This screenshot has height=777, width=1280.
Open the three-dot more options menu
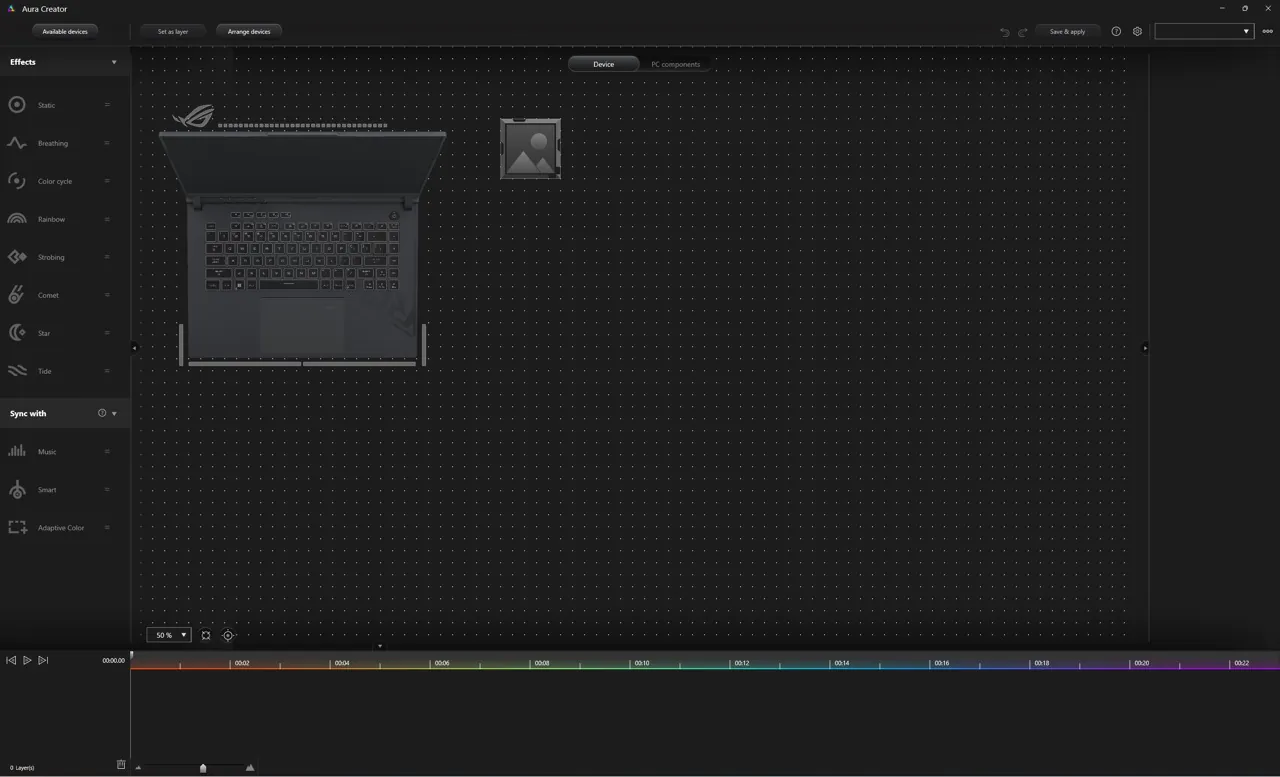pos(1268,31)
